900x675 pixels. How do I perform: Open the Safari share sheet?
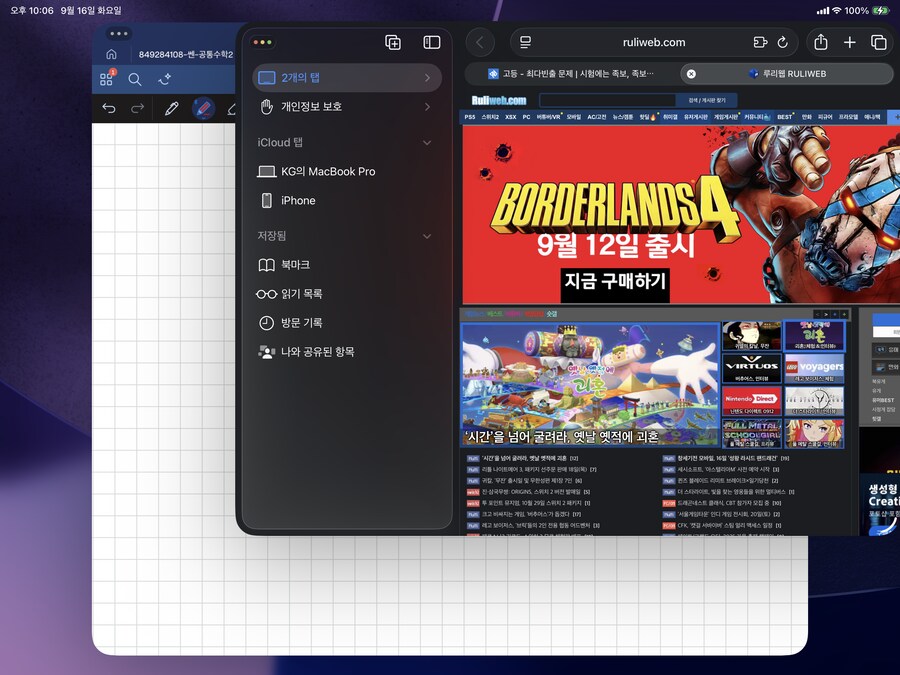[x=821, y=42]
